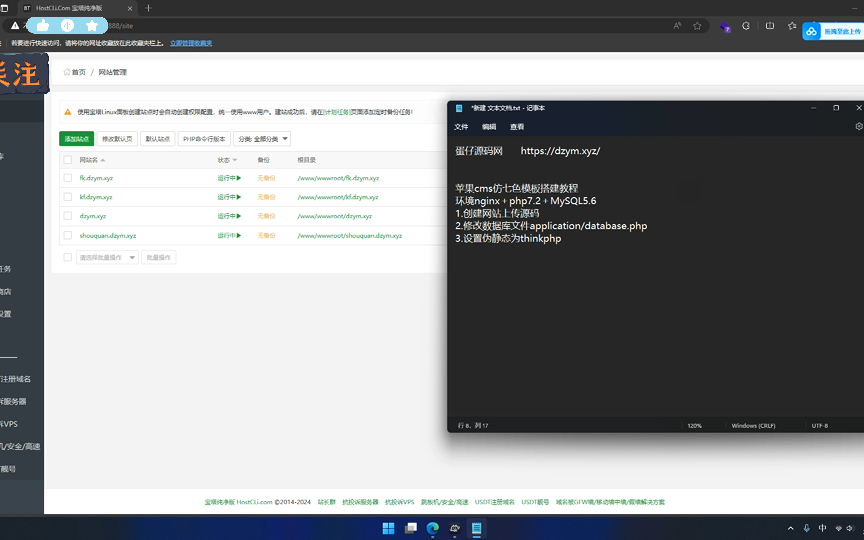The image size is (864, 540).
Task: Click 无备份 for kf.dzym.xyz
Action: click(266, 197)
